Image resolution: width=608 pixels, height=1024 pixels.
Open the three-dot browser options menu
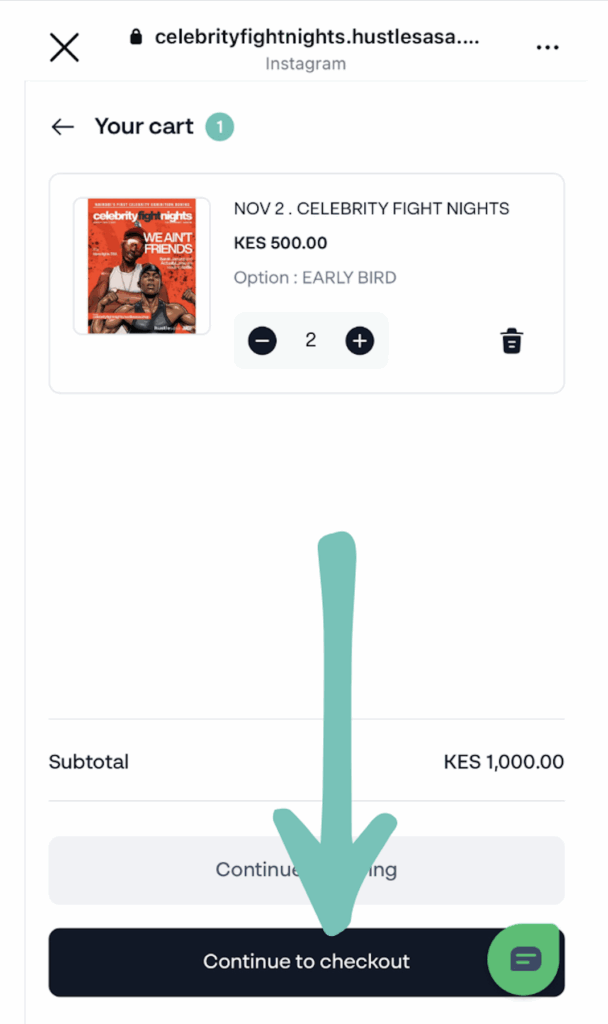[547, 47]
